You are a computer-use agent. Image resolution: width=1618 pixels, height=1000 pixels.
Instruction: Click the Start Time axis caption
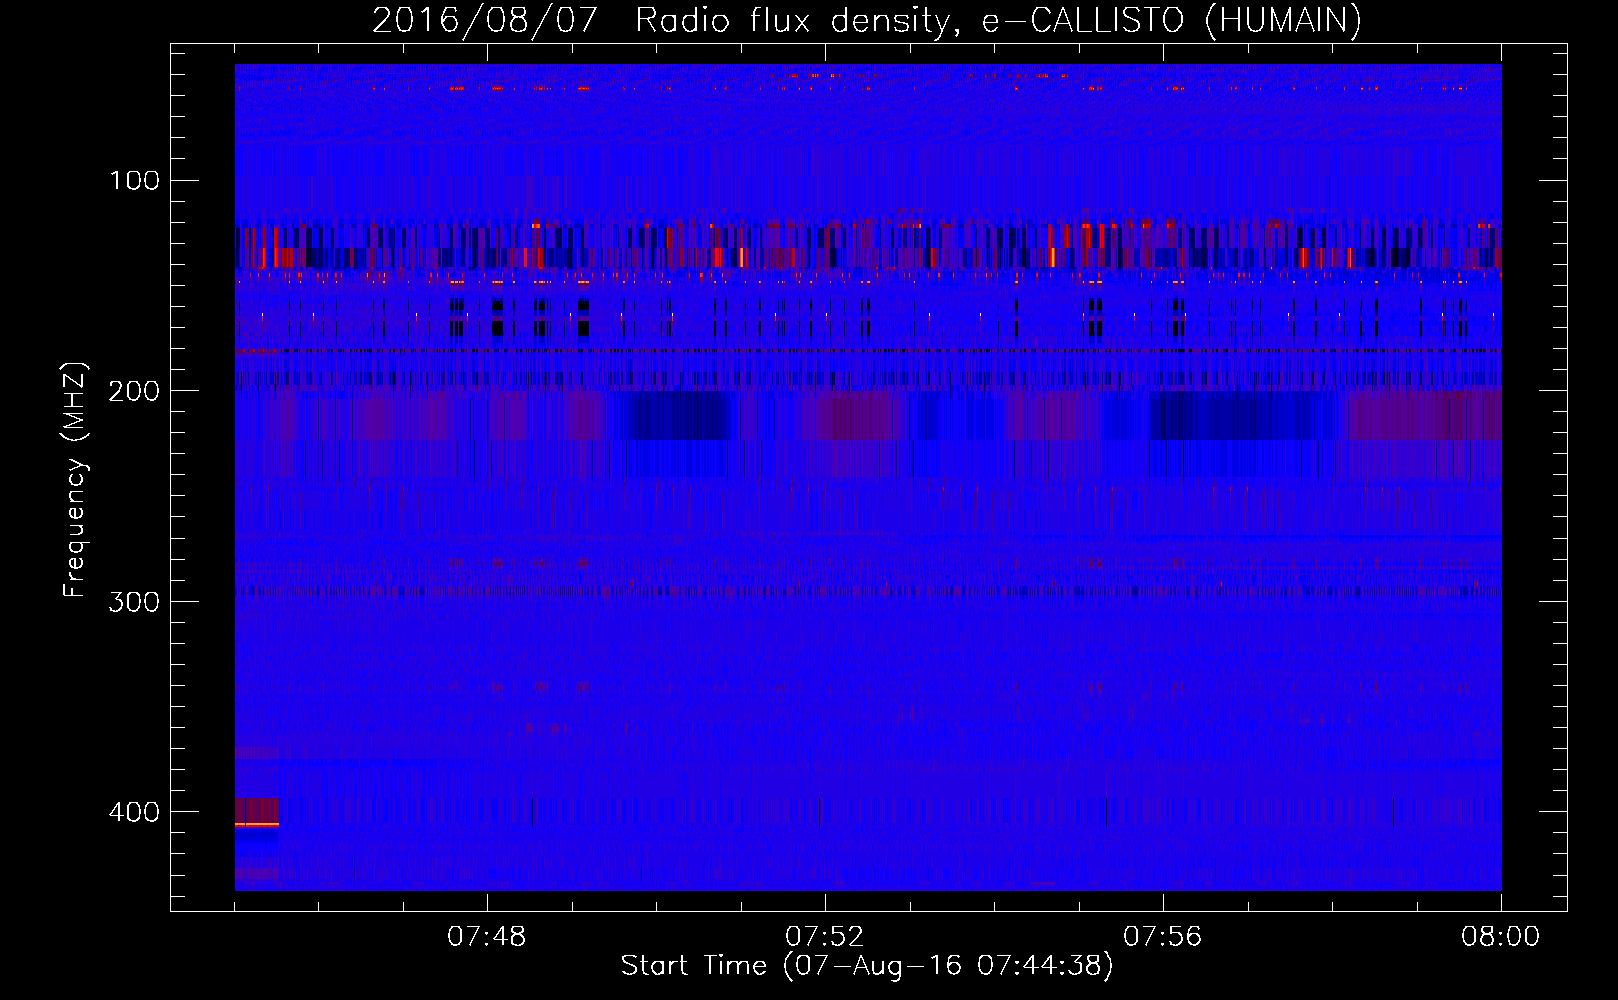pyautogui.click(x=867, y=966)
